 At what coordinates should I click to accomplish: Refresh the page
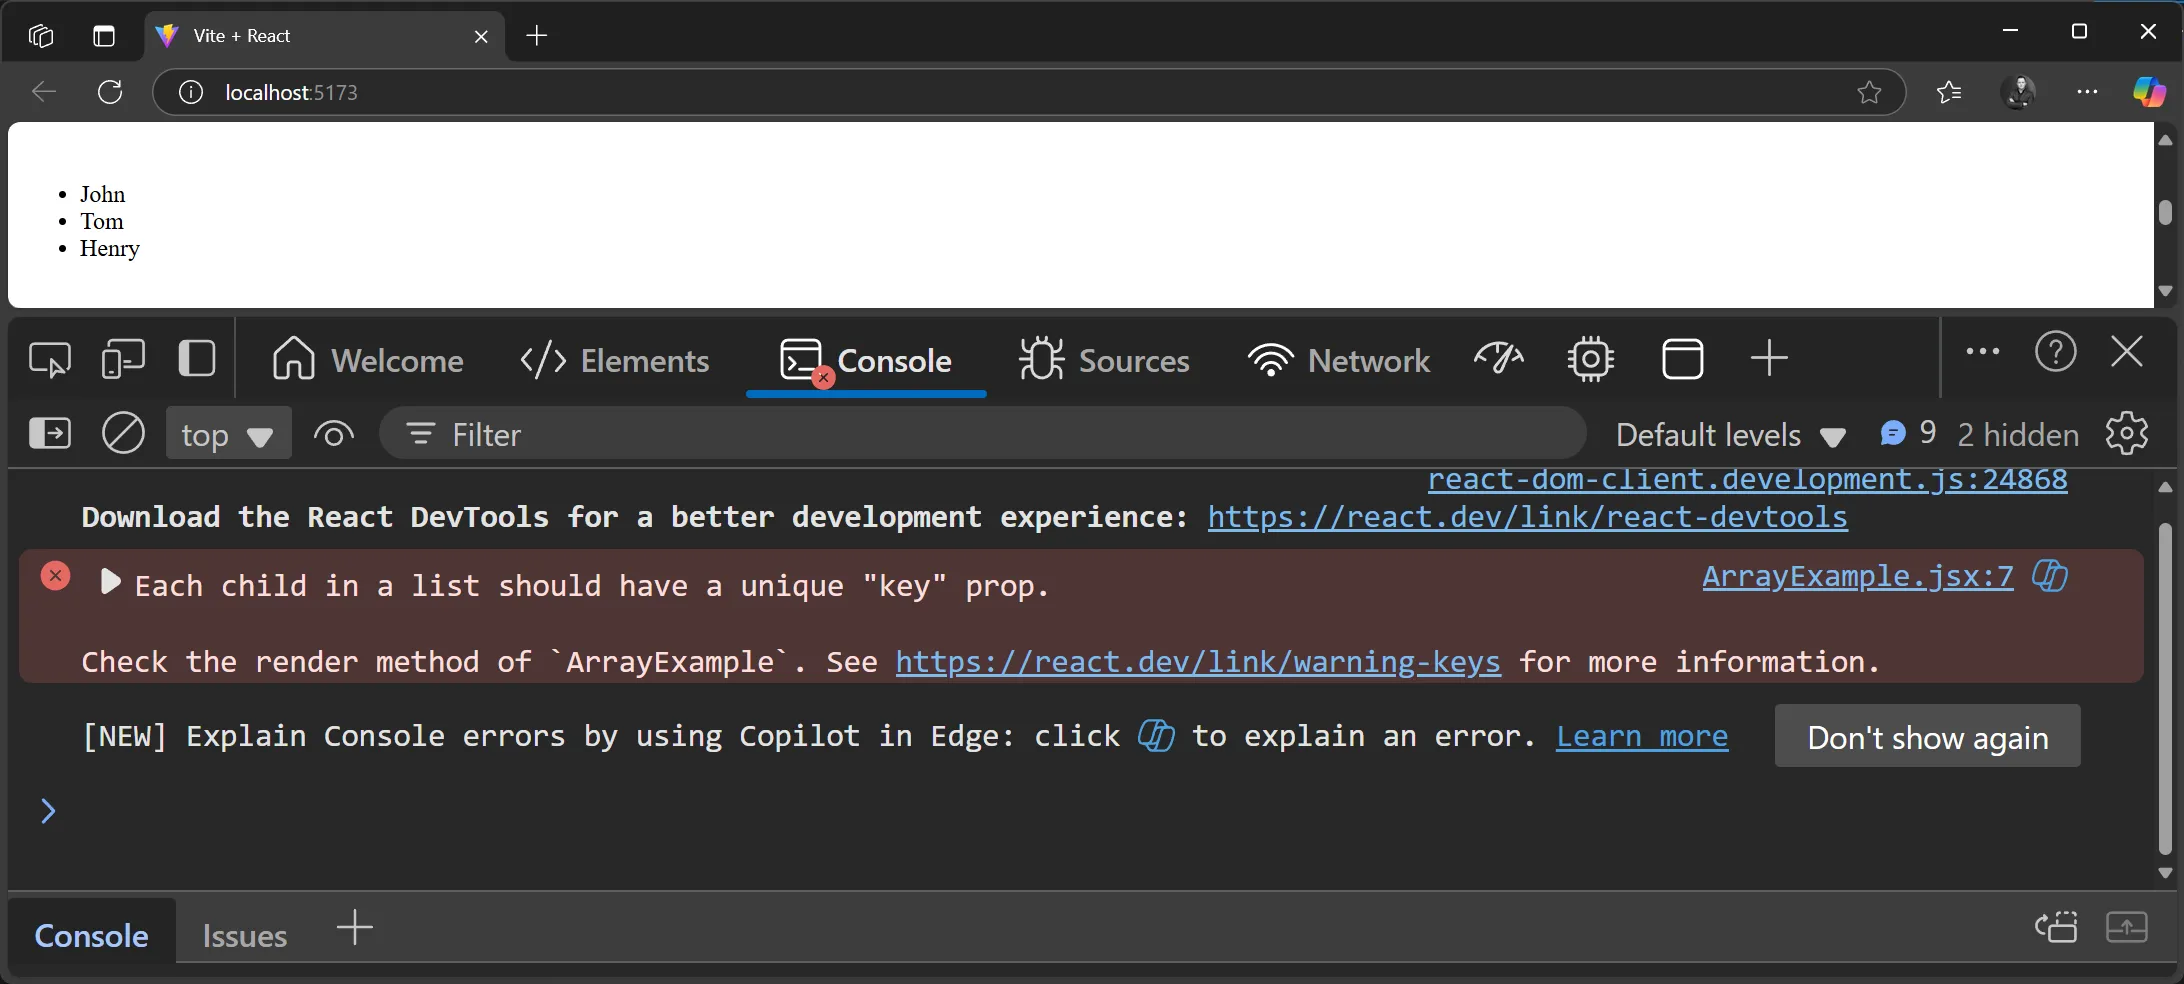click(110, 92)
